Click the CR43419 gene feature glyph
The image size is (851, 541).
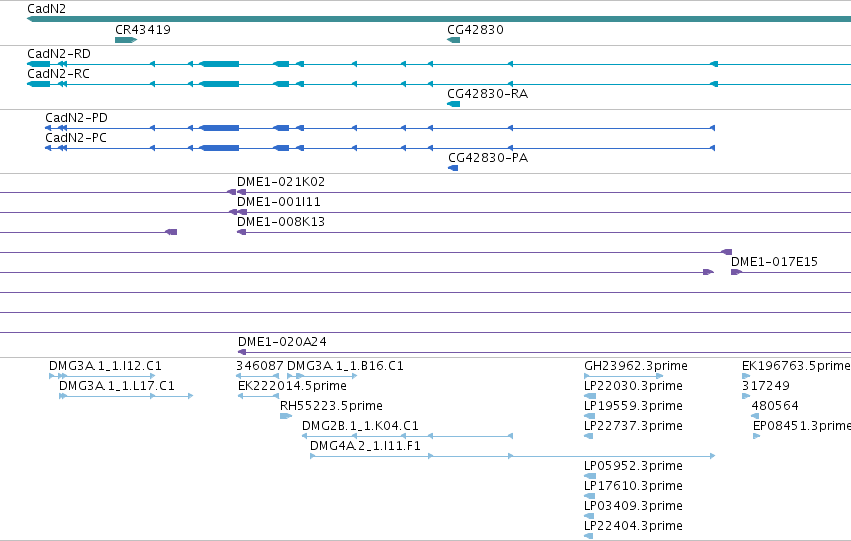126,40
